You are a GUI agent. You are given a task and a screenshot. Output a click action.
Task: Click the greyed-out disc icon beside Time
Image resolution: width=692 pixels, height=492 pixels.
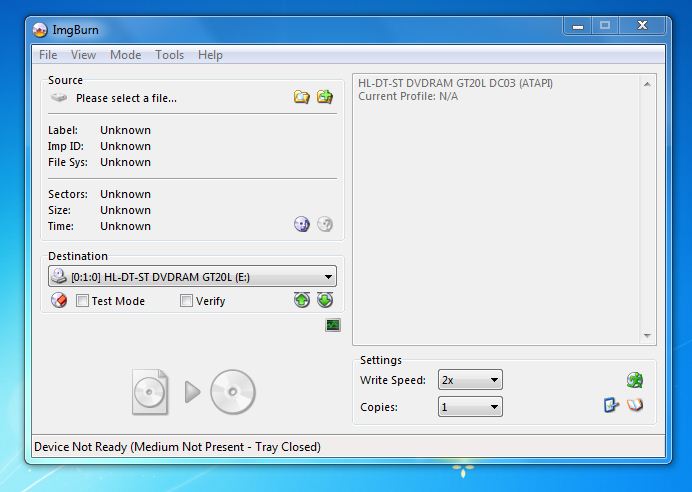click(x=325, y=224)
